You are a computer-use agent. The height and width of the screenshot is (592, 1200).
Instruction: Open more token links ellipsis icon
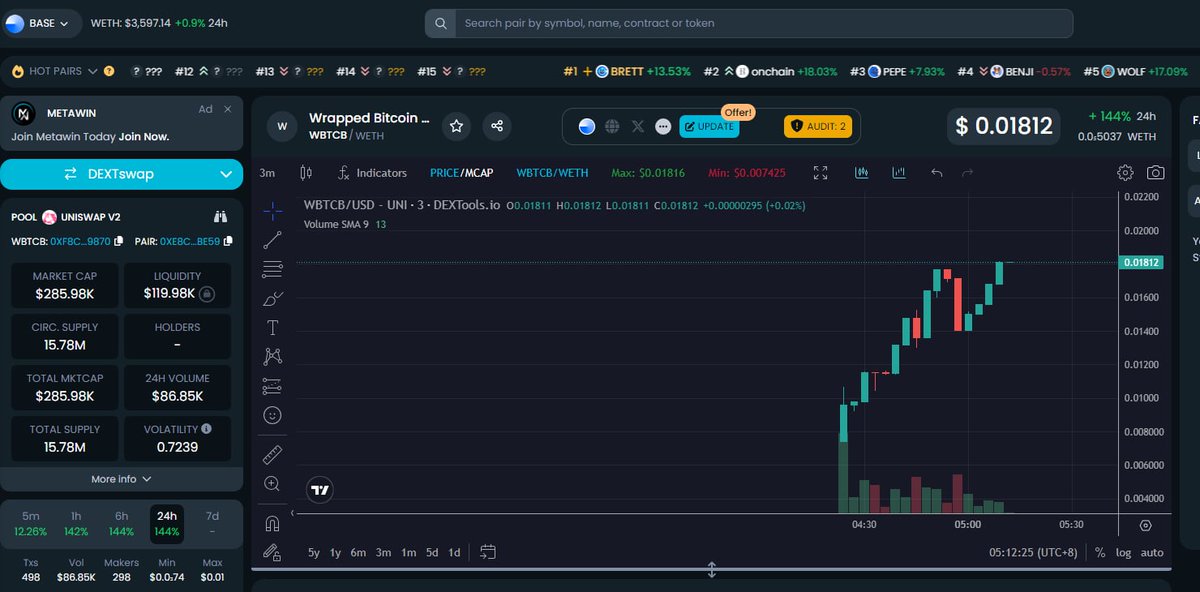pyautogui.click(x=663, y=126)
